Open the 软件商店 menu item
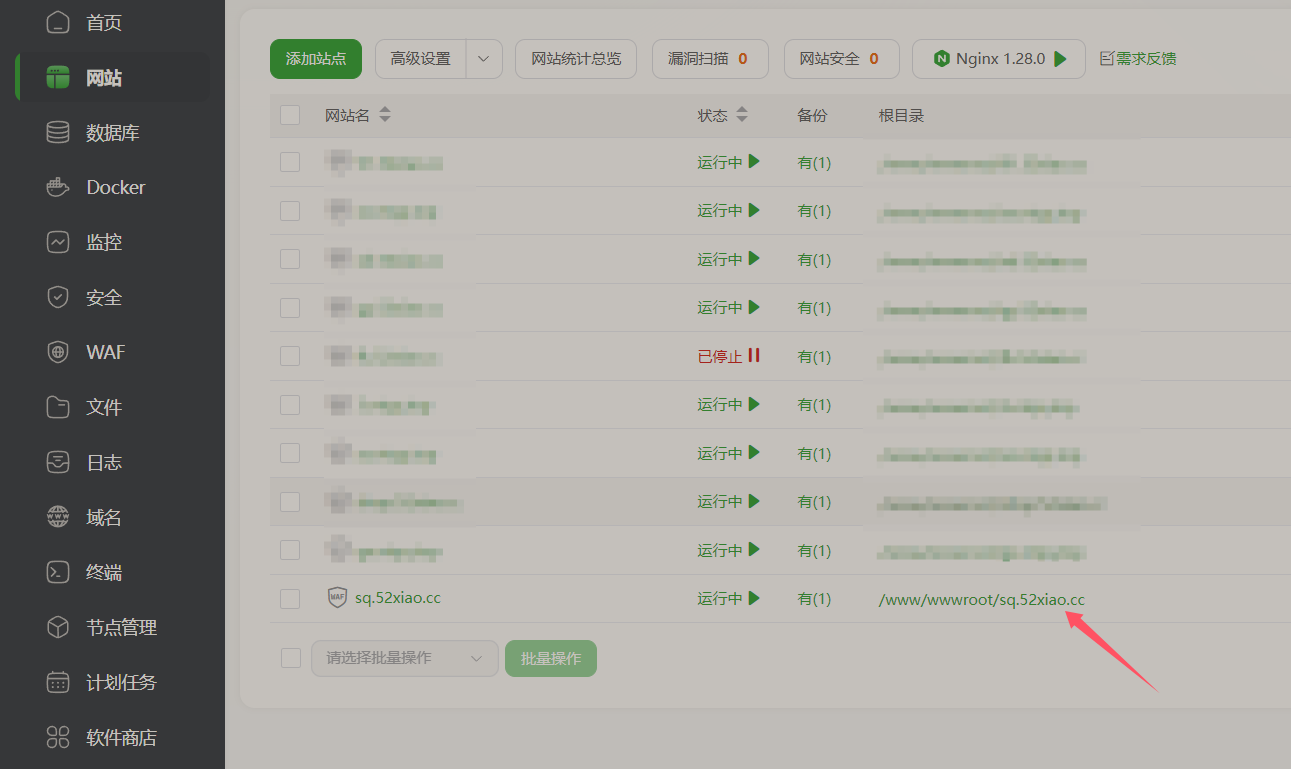The image size is (1291, 769). point(121,737)
